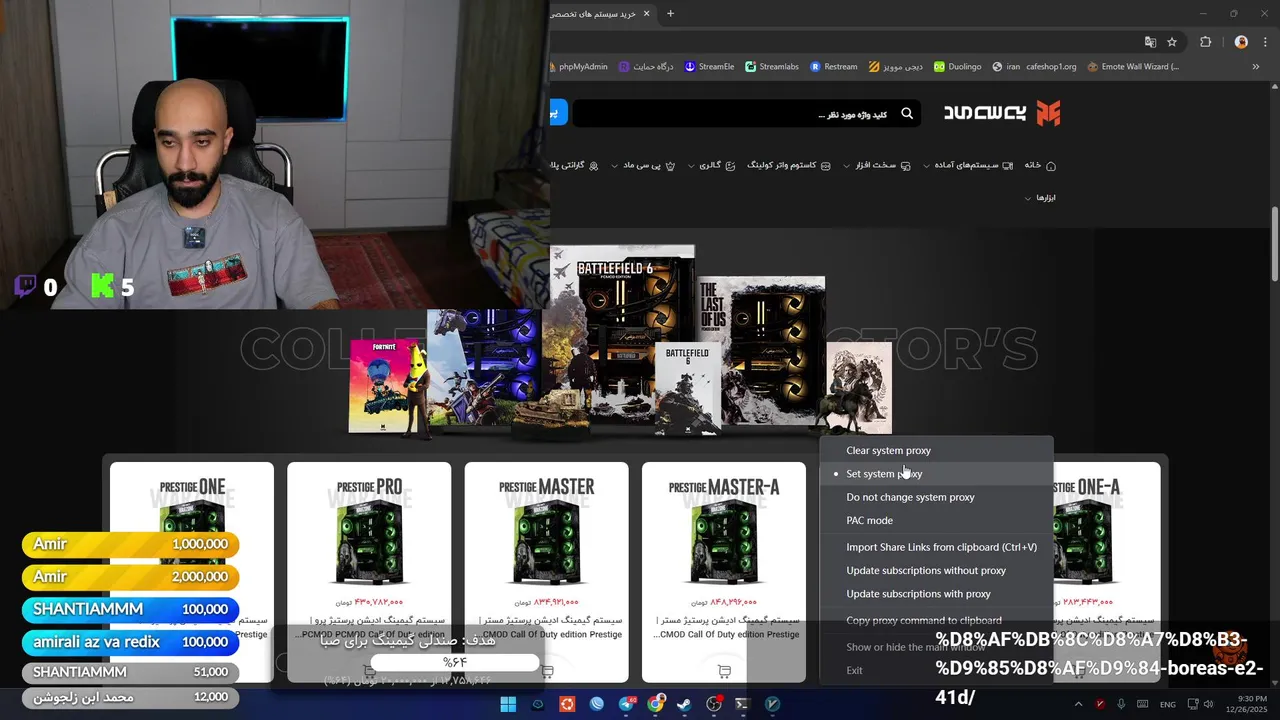
Task: Click the search magnifier icon on the site
Action: click(x=907, y=114)
